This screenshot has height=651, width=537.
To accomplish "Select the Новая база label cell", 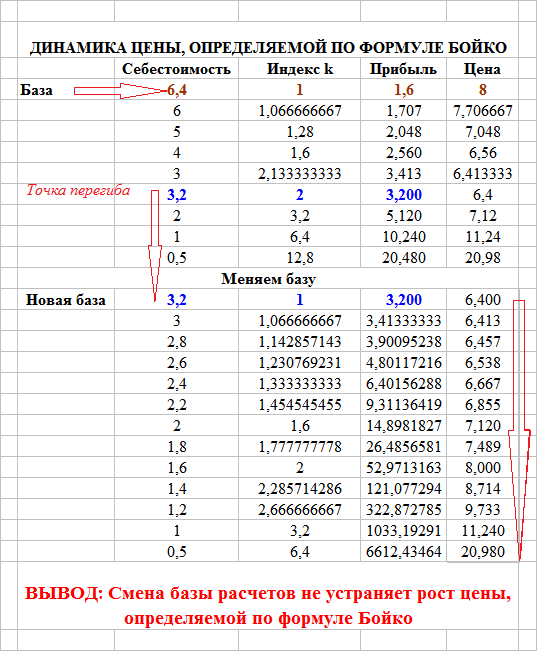I will coord(66,299).
